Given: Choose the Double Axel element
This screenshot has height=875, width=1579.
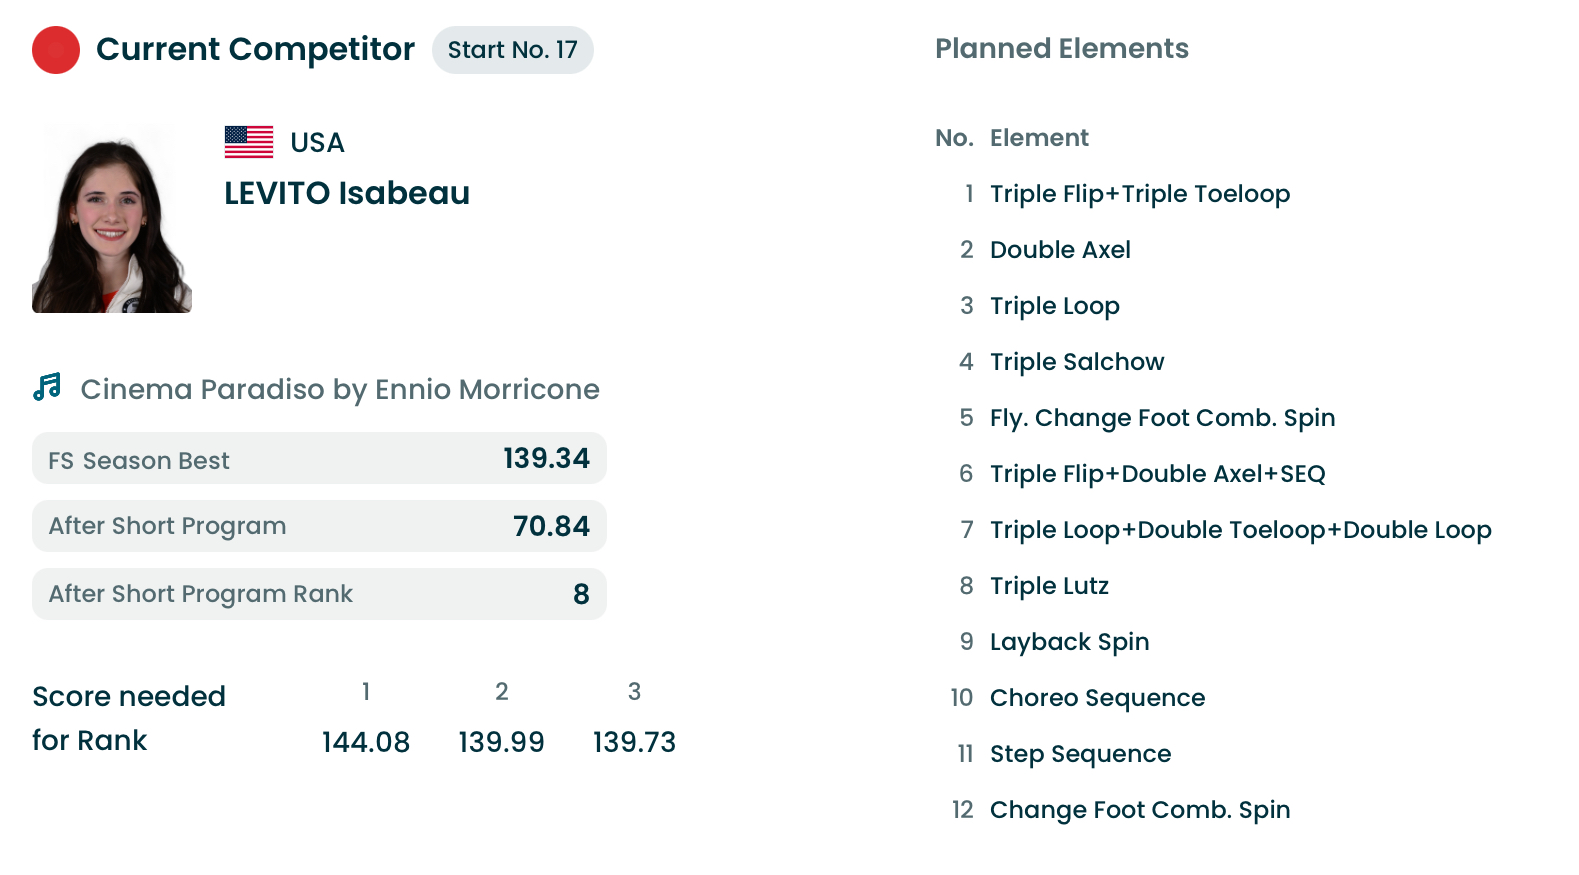Looking at the screenshot, I should (x=1060, y=250).
